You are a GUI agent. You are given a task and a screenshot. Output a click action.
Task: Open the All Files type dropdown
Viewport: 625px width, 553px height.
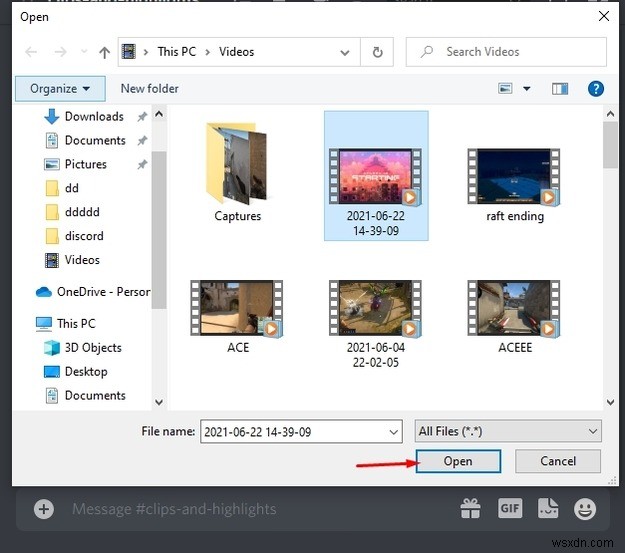[x=508, y=431]
